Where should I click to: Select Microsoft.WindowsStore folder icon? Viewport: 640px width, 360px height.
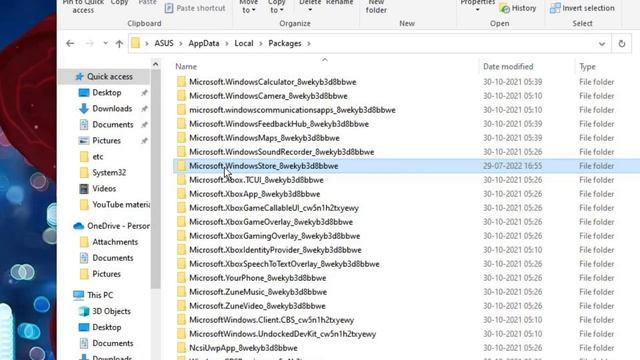point(181,166)
